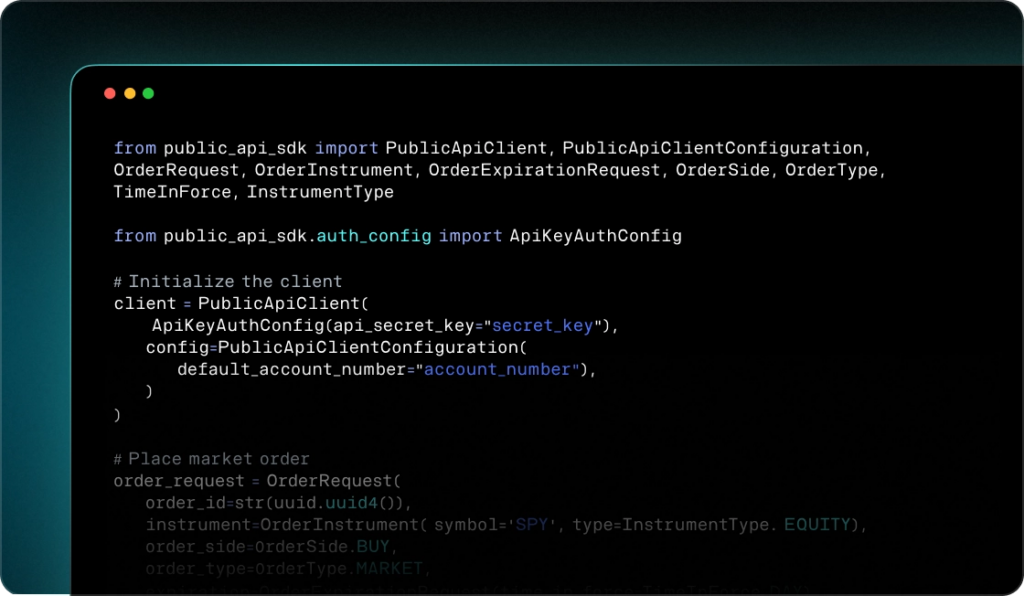Click TimeInForce in the import list
1024x596 pixels.
tap(172, 193)
